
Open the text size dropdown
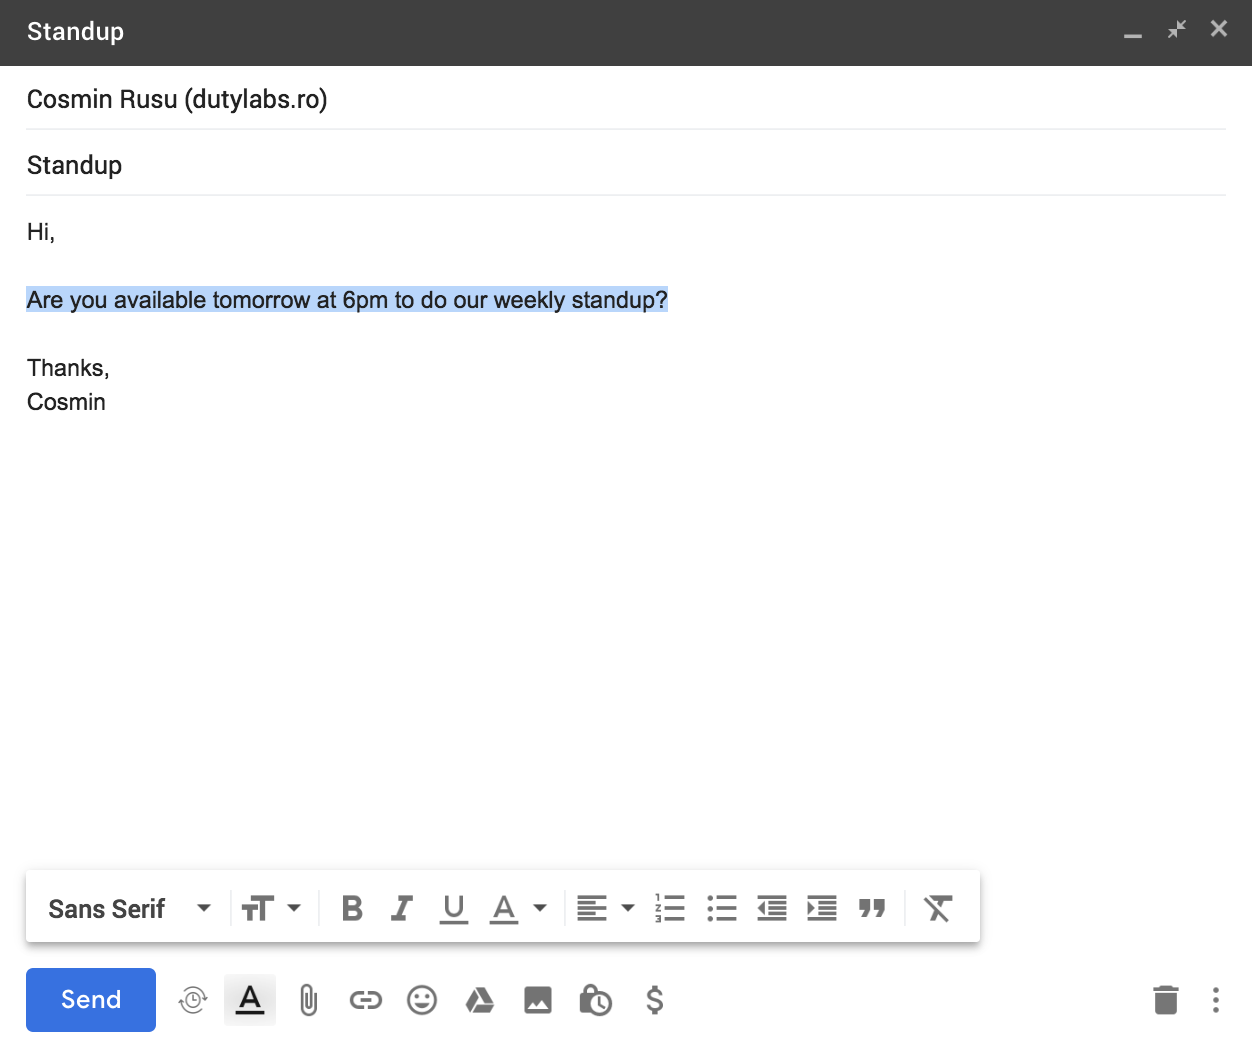tap(271, 908)
